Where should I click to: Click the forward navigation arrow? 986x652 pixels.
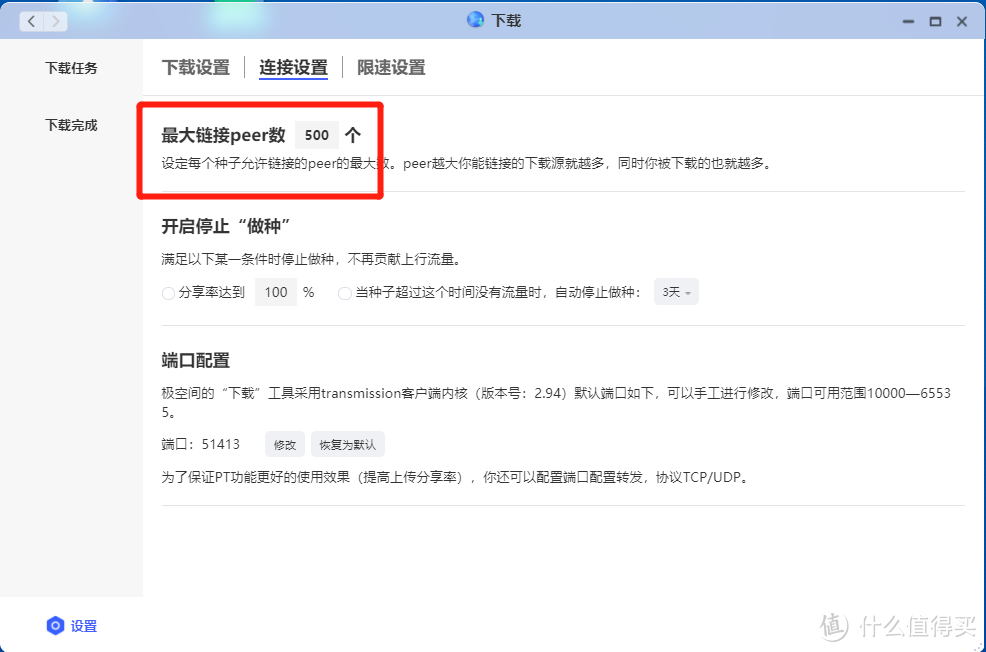[x=56, y=21]
